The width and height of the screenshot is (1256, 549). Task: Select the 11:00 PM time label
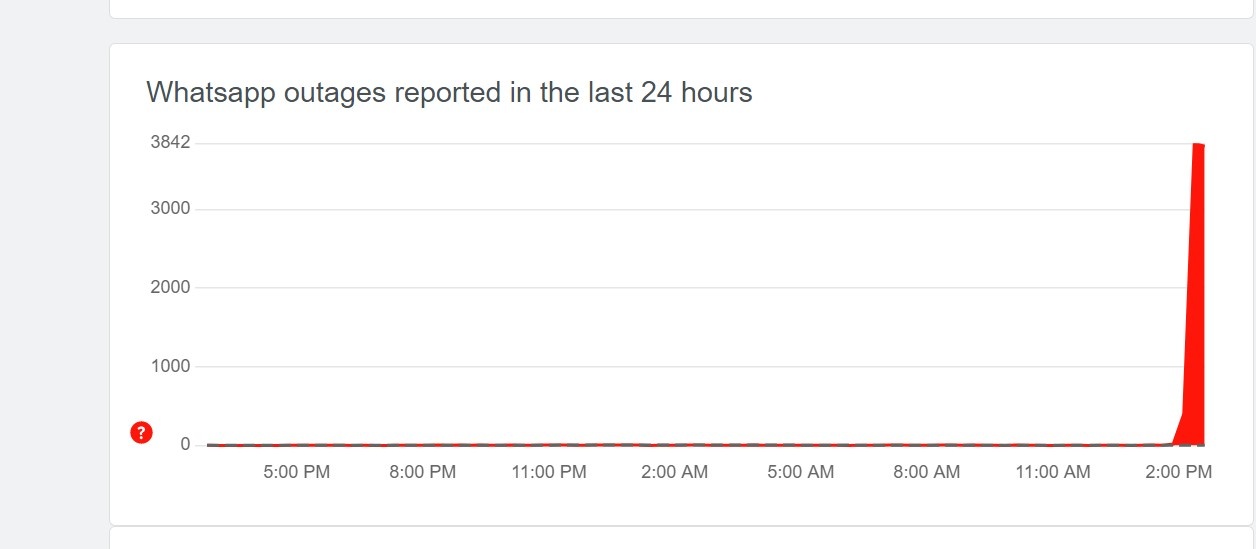(x=548, y=472)
